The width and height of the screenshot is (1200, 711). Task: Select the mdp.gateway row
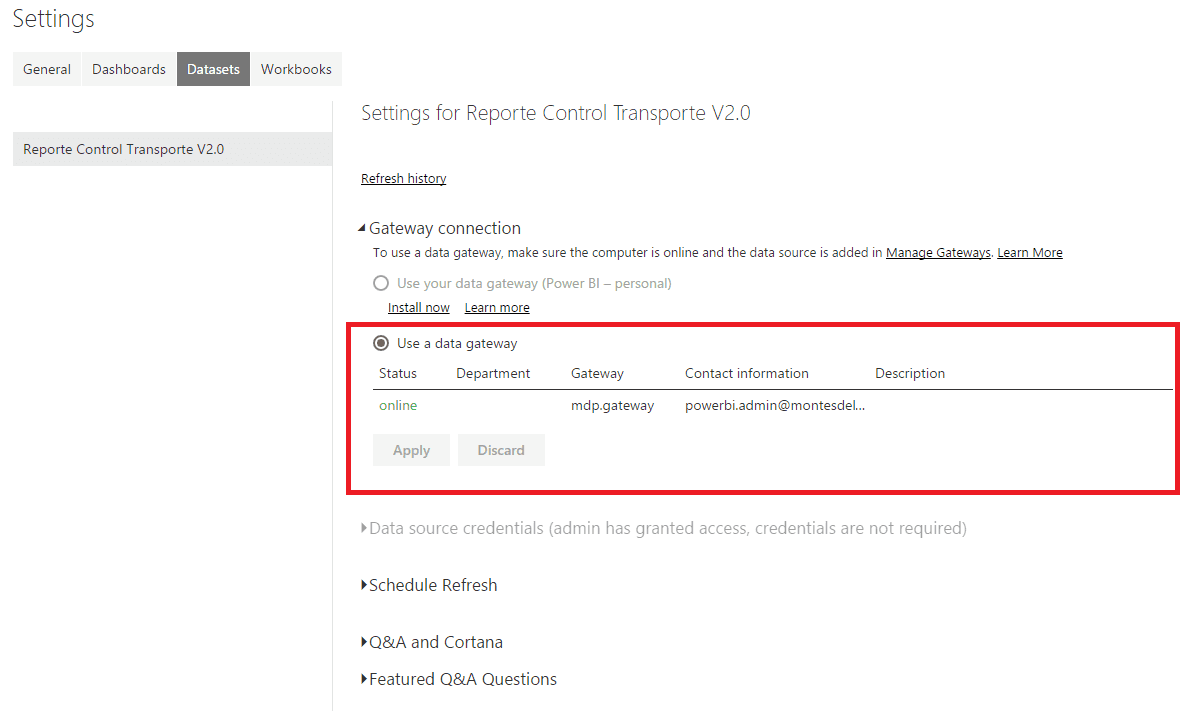tap(772, 405)
